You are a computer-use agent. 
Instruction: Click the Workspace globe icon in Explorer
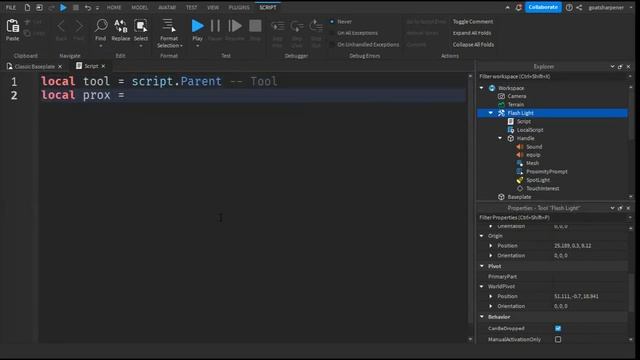pos(492,88)
